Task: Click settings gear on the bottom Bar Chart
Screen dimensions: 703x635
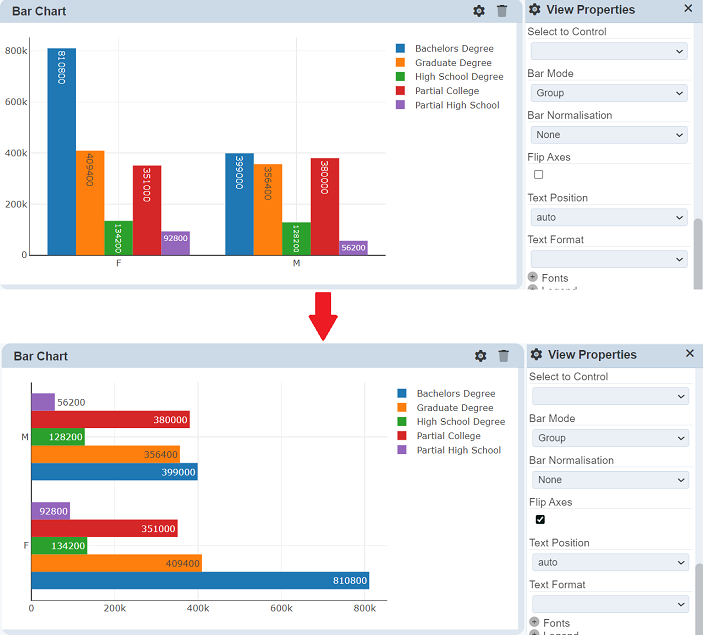Action: pyautogui.click(x=480, y=356)
